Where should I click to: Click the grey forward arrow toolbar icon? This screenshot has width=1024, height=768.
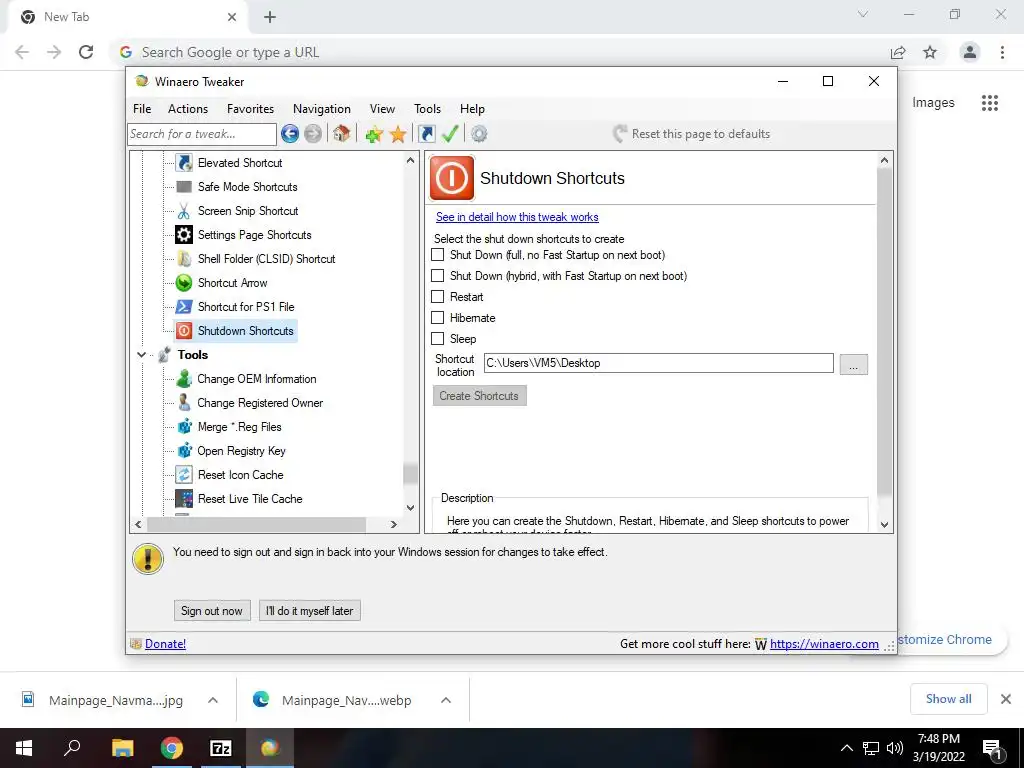(x=313, y=134)
